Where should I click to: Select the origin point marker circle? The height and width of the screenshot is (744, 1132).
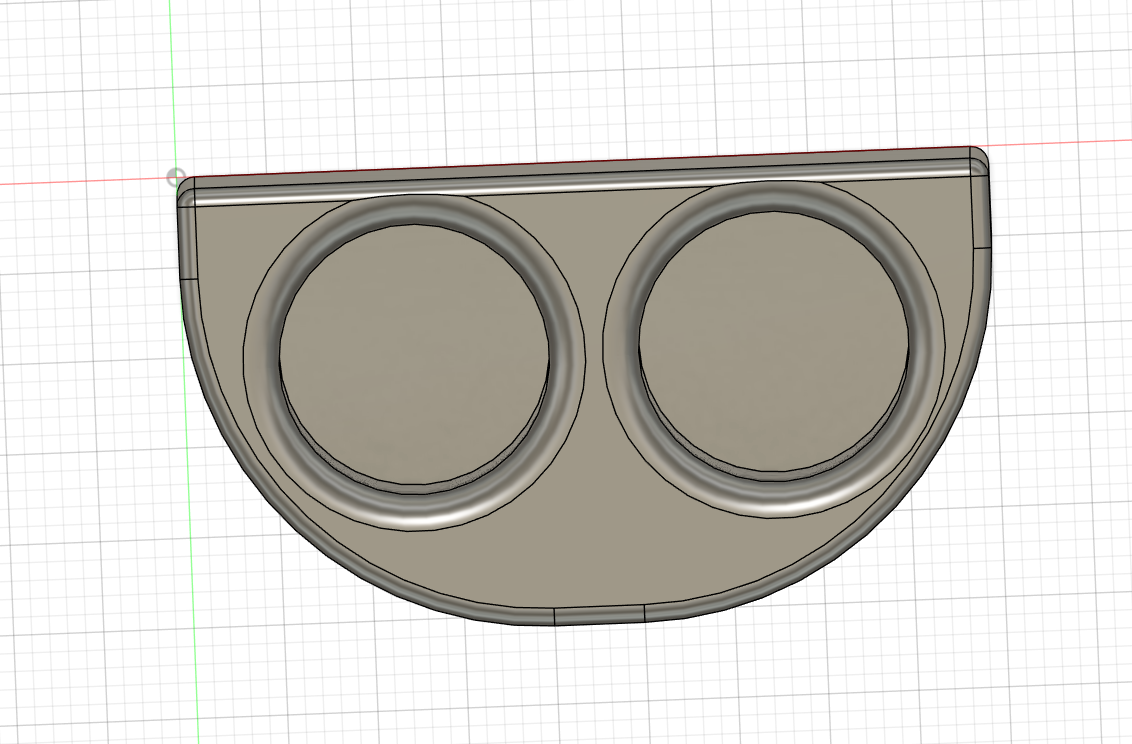[175, 177]
